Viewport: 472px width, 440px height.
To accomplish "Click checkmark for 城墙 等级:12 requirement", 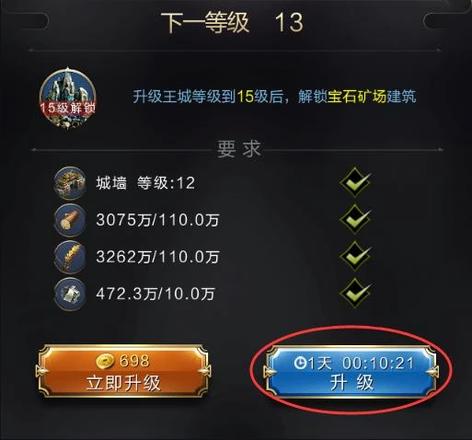I will (x=355, y=183).
